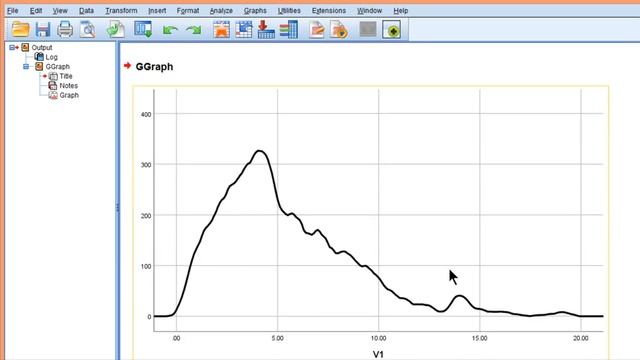Collapse the Output tree root node
This screenshot has height=360, width=640.
[12, 47]
